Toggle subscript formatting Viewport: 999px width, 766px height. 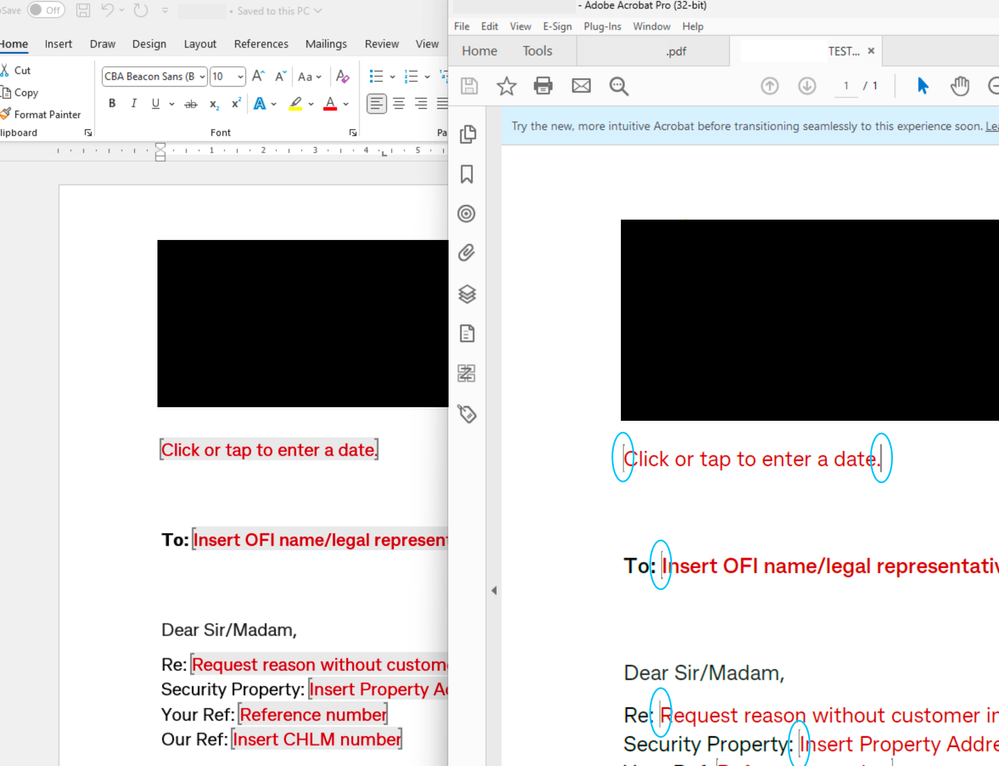(214, 104)
